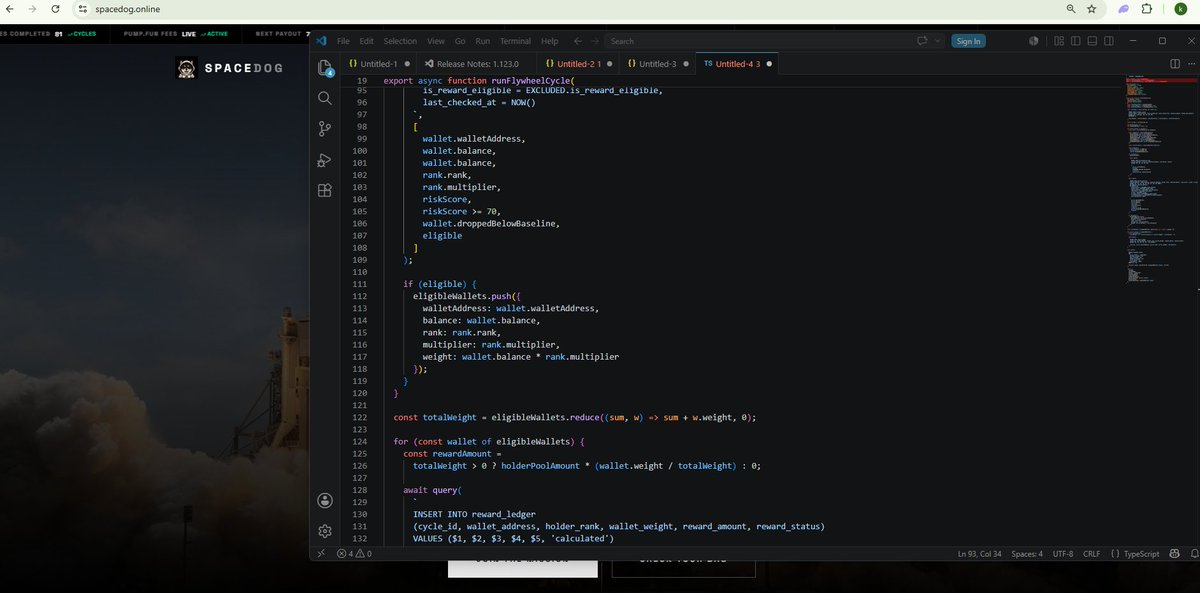Switch to the Untitled-2 tab
Image resolution: width=1200 pixels, height=593 pixels.
point(578,63)
